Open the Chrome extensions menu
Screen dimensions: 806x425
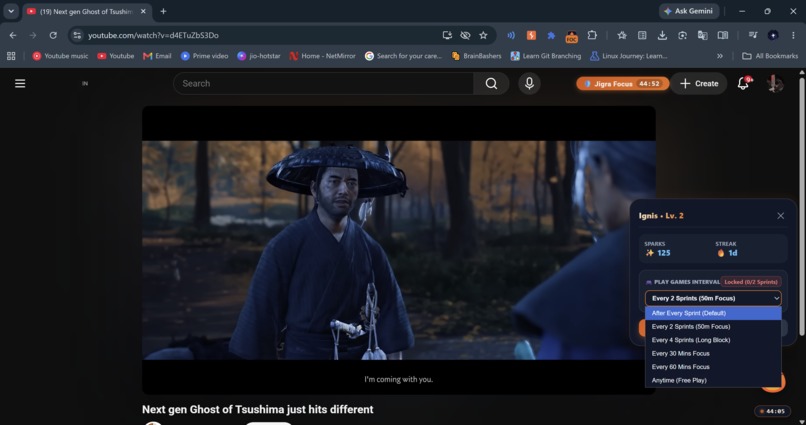592,35
